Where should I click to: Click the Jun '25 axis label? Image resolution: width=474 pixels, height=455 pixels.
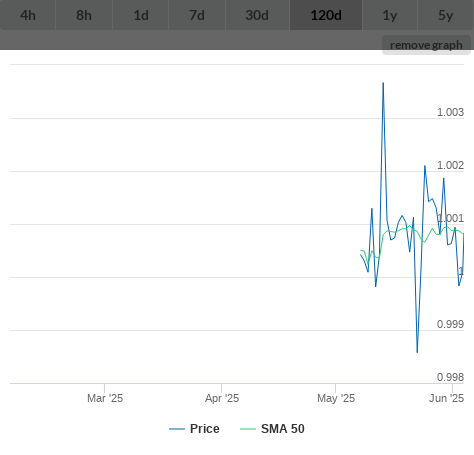[x=446, y=398]
